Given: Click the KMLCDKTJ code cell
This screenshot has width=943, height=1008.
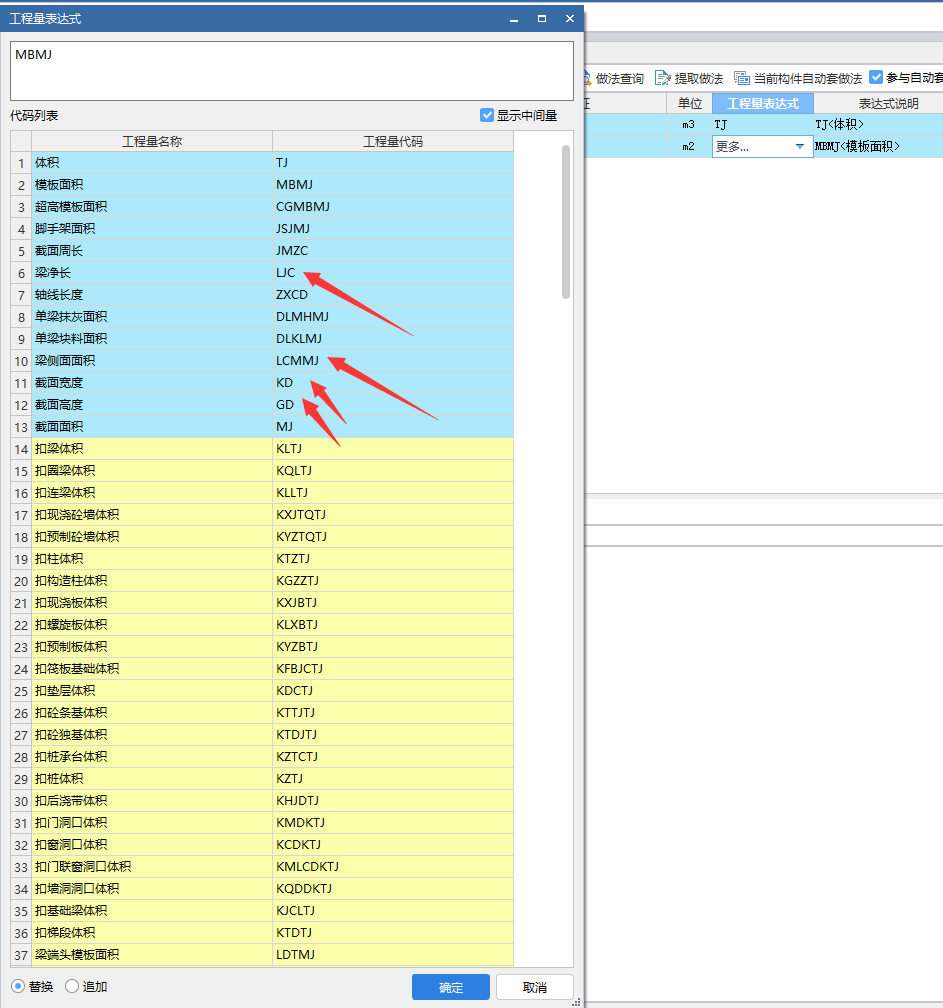Looking at the screenshot, I should 393,867.
